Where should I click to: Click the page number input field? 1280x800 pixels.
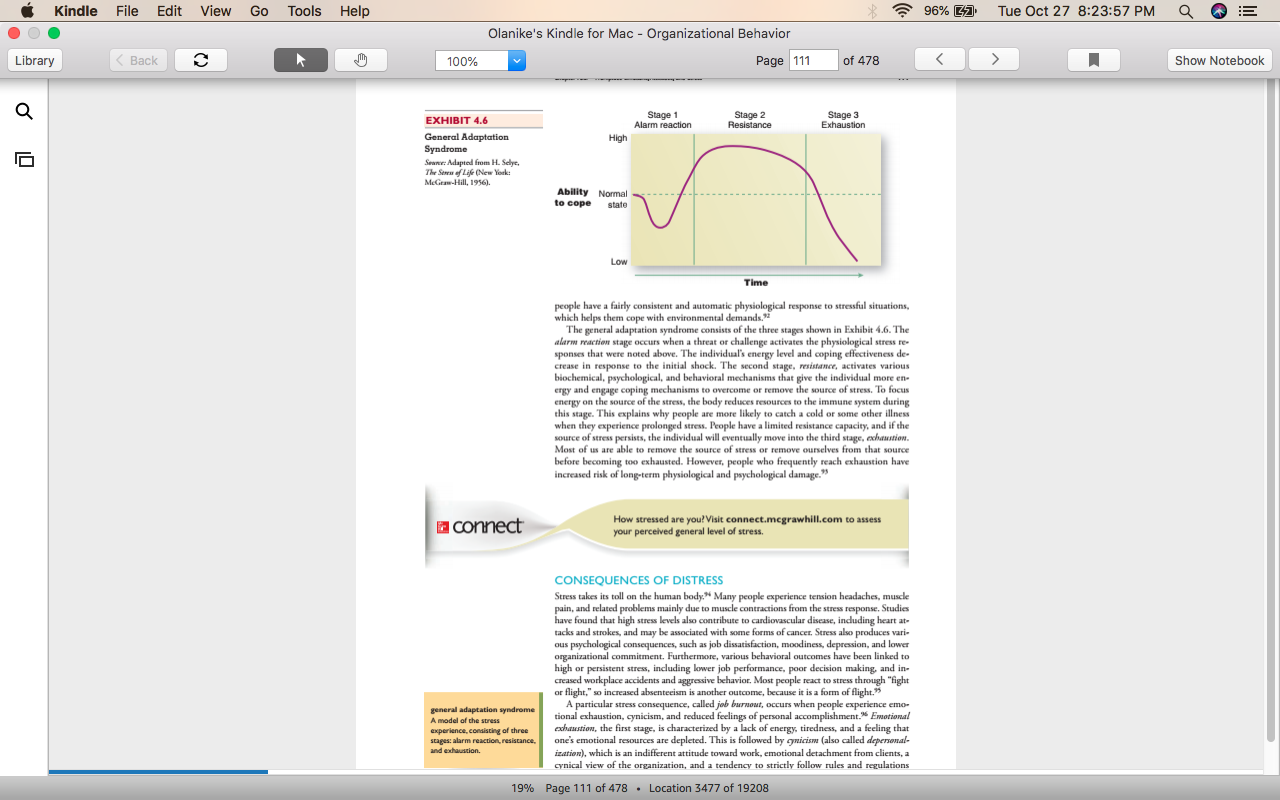pyautogui.click(x=813, y=60)
